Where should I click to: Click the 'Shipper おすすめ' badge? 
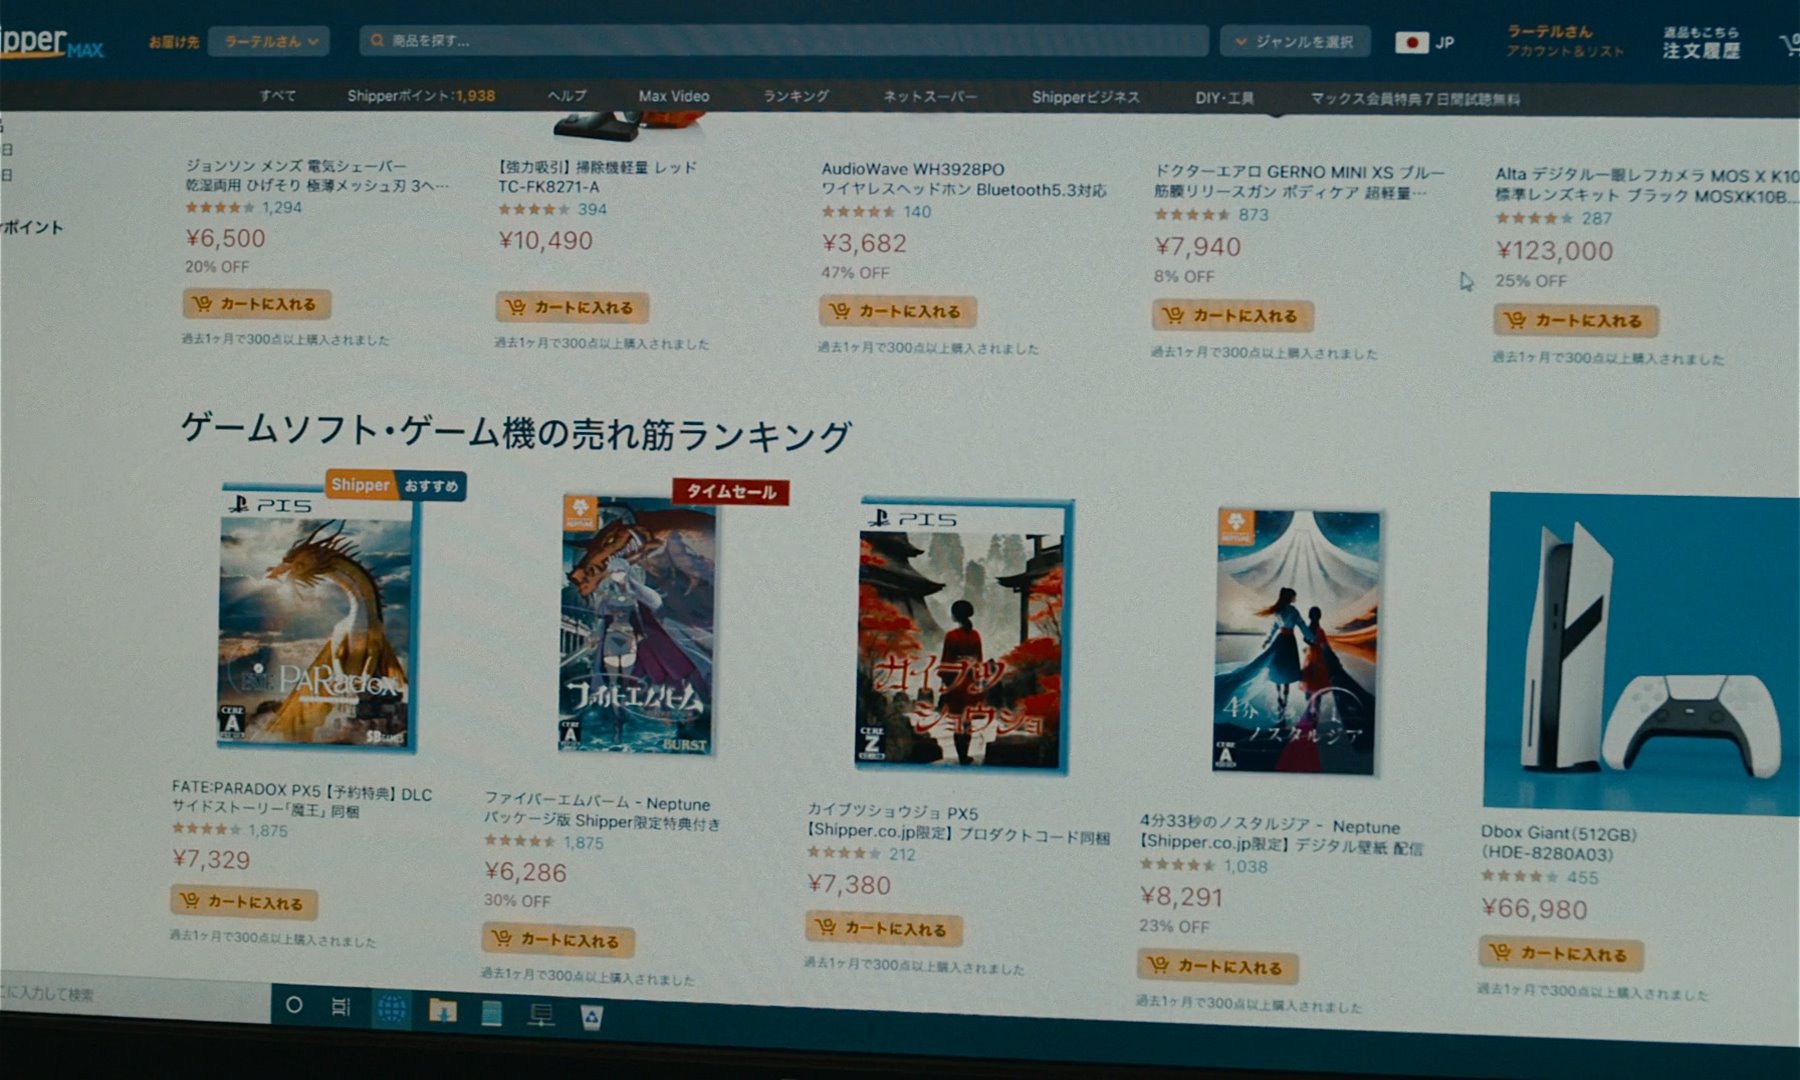coord(396,485)
